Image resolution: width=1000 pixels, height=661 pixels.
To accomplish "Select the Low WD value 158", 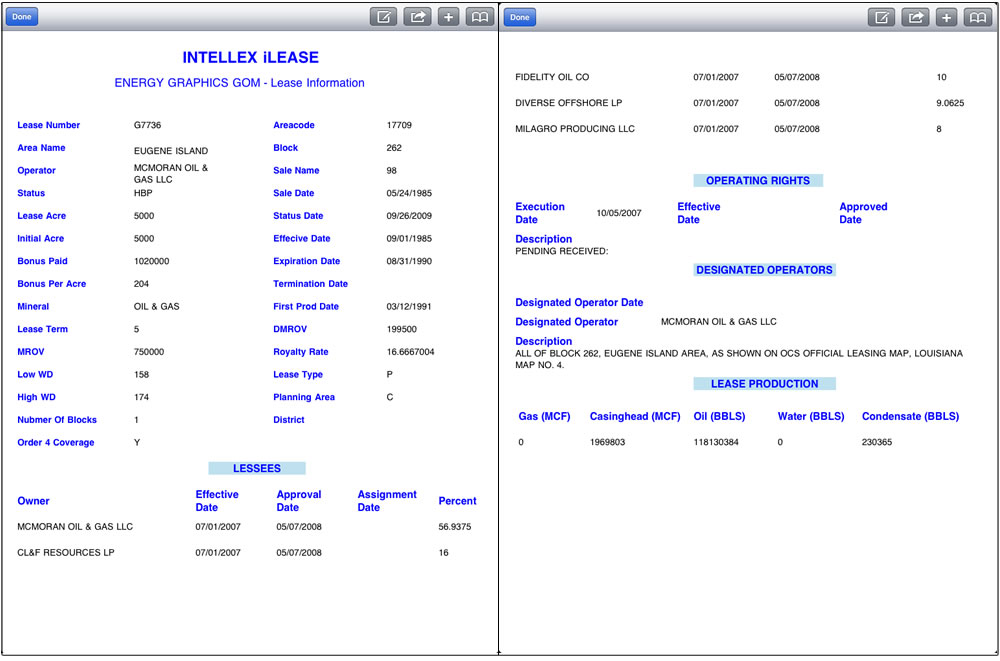I will (142, 375).
